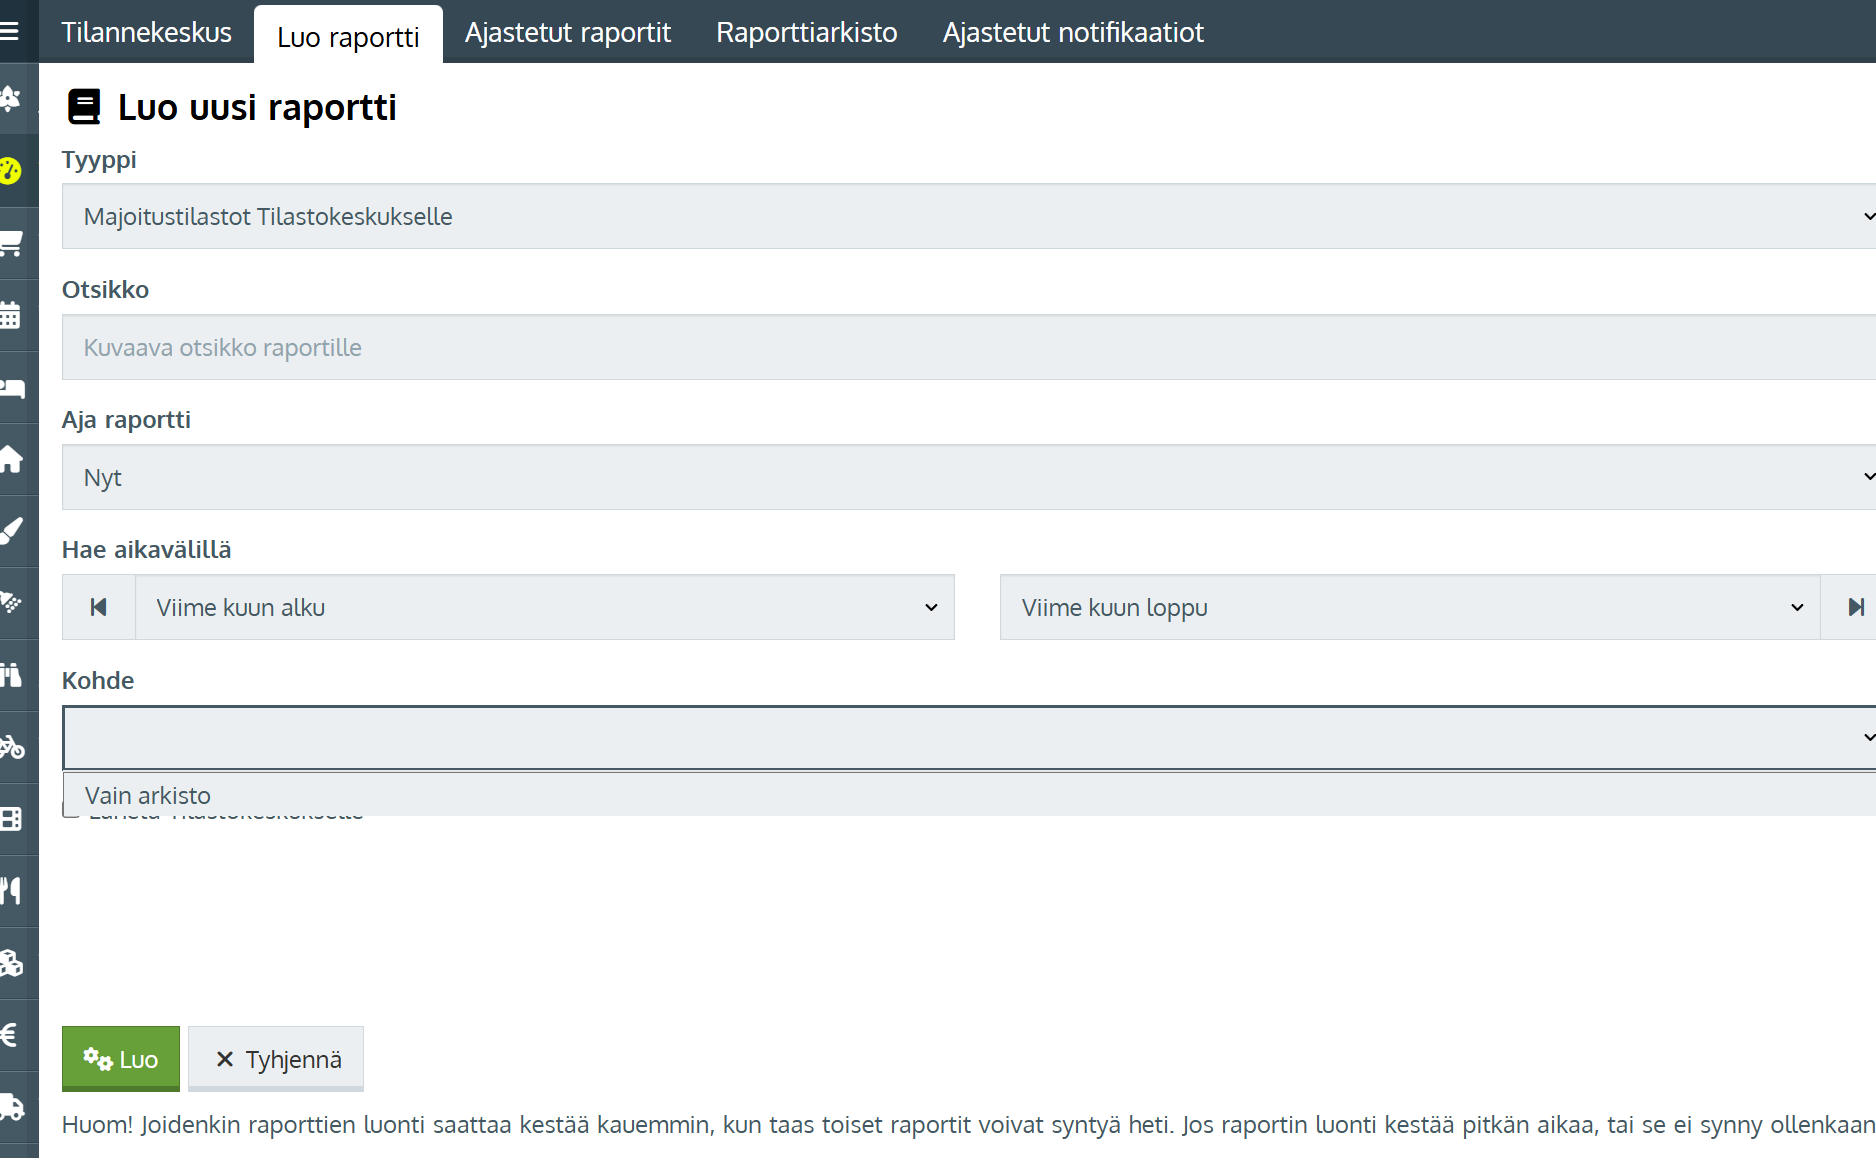This screenshot has width=1876, height=1158.
Task: Open the Viime kuun alku dropdown
Action: tap(545, 607)
